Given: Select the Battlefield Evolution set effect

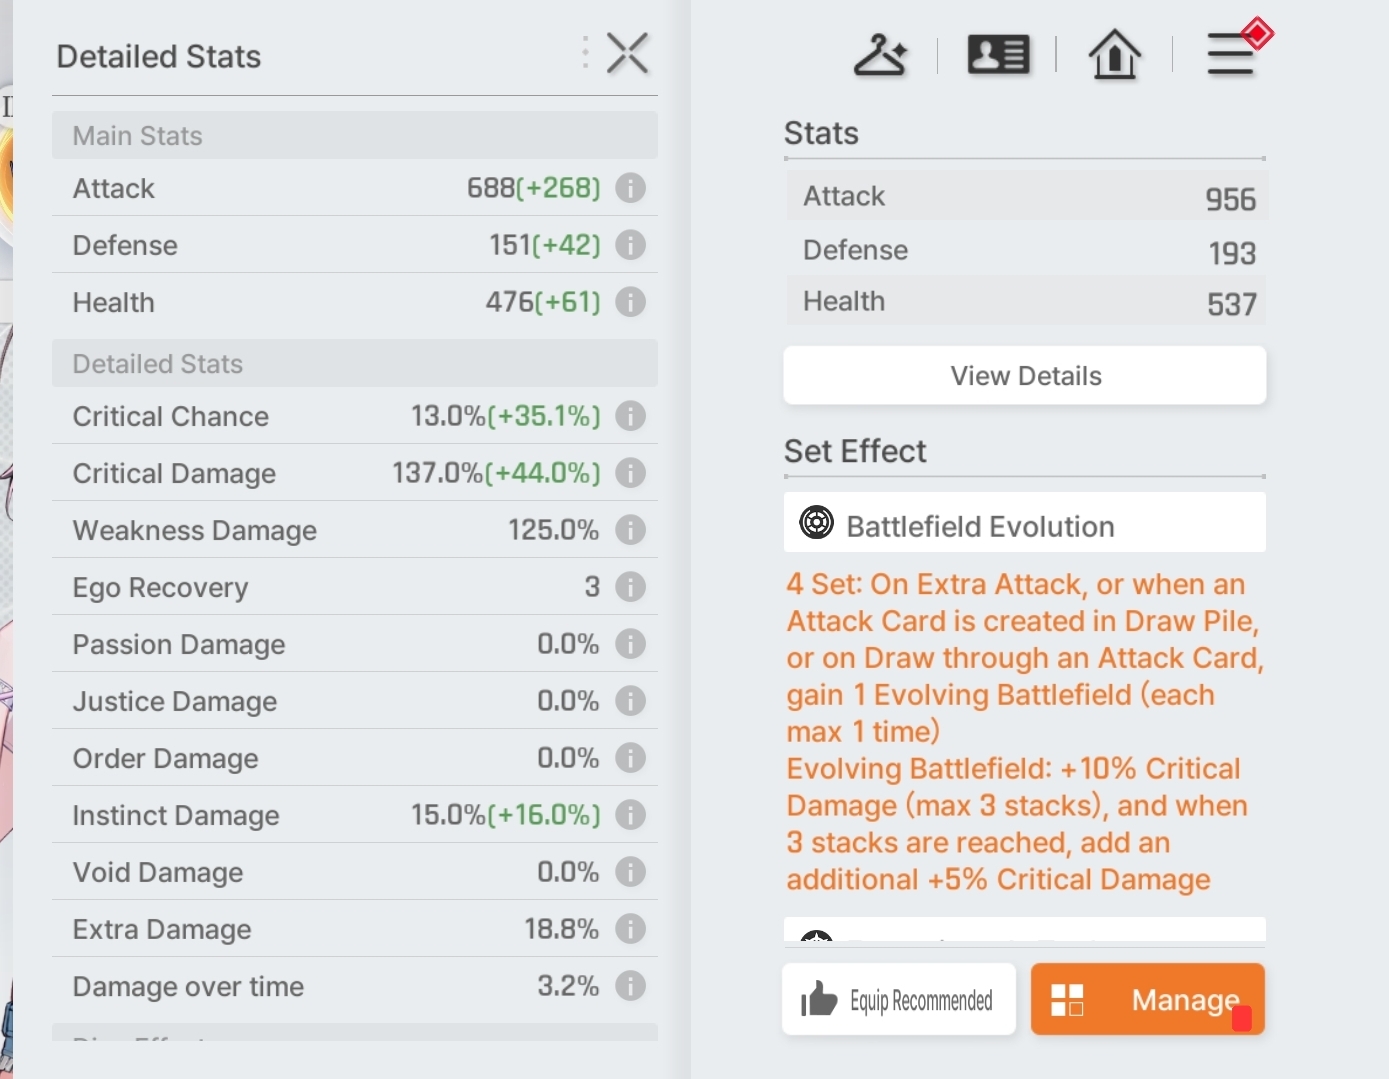Looking at the screenshot, I should pos(1025,523).
